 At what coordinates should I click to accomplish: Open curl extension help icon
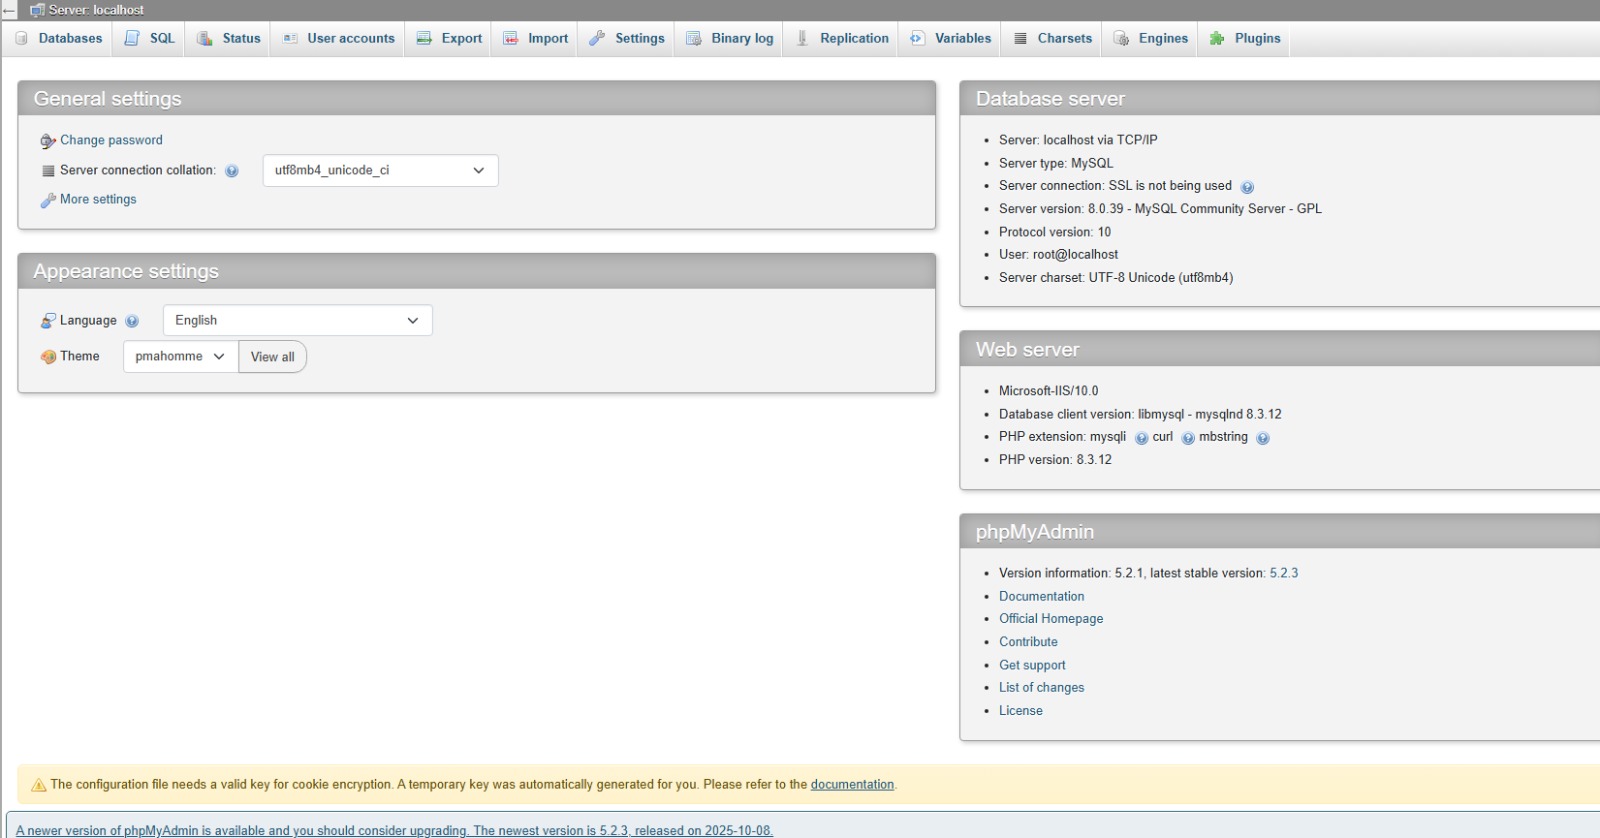point(1188,438)
